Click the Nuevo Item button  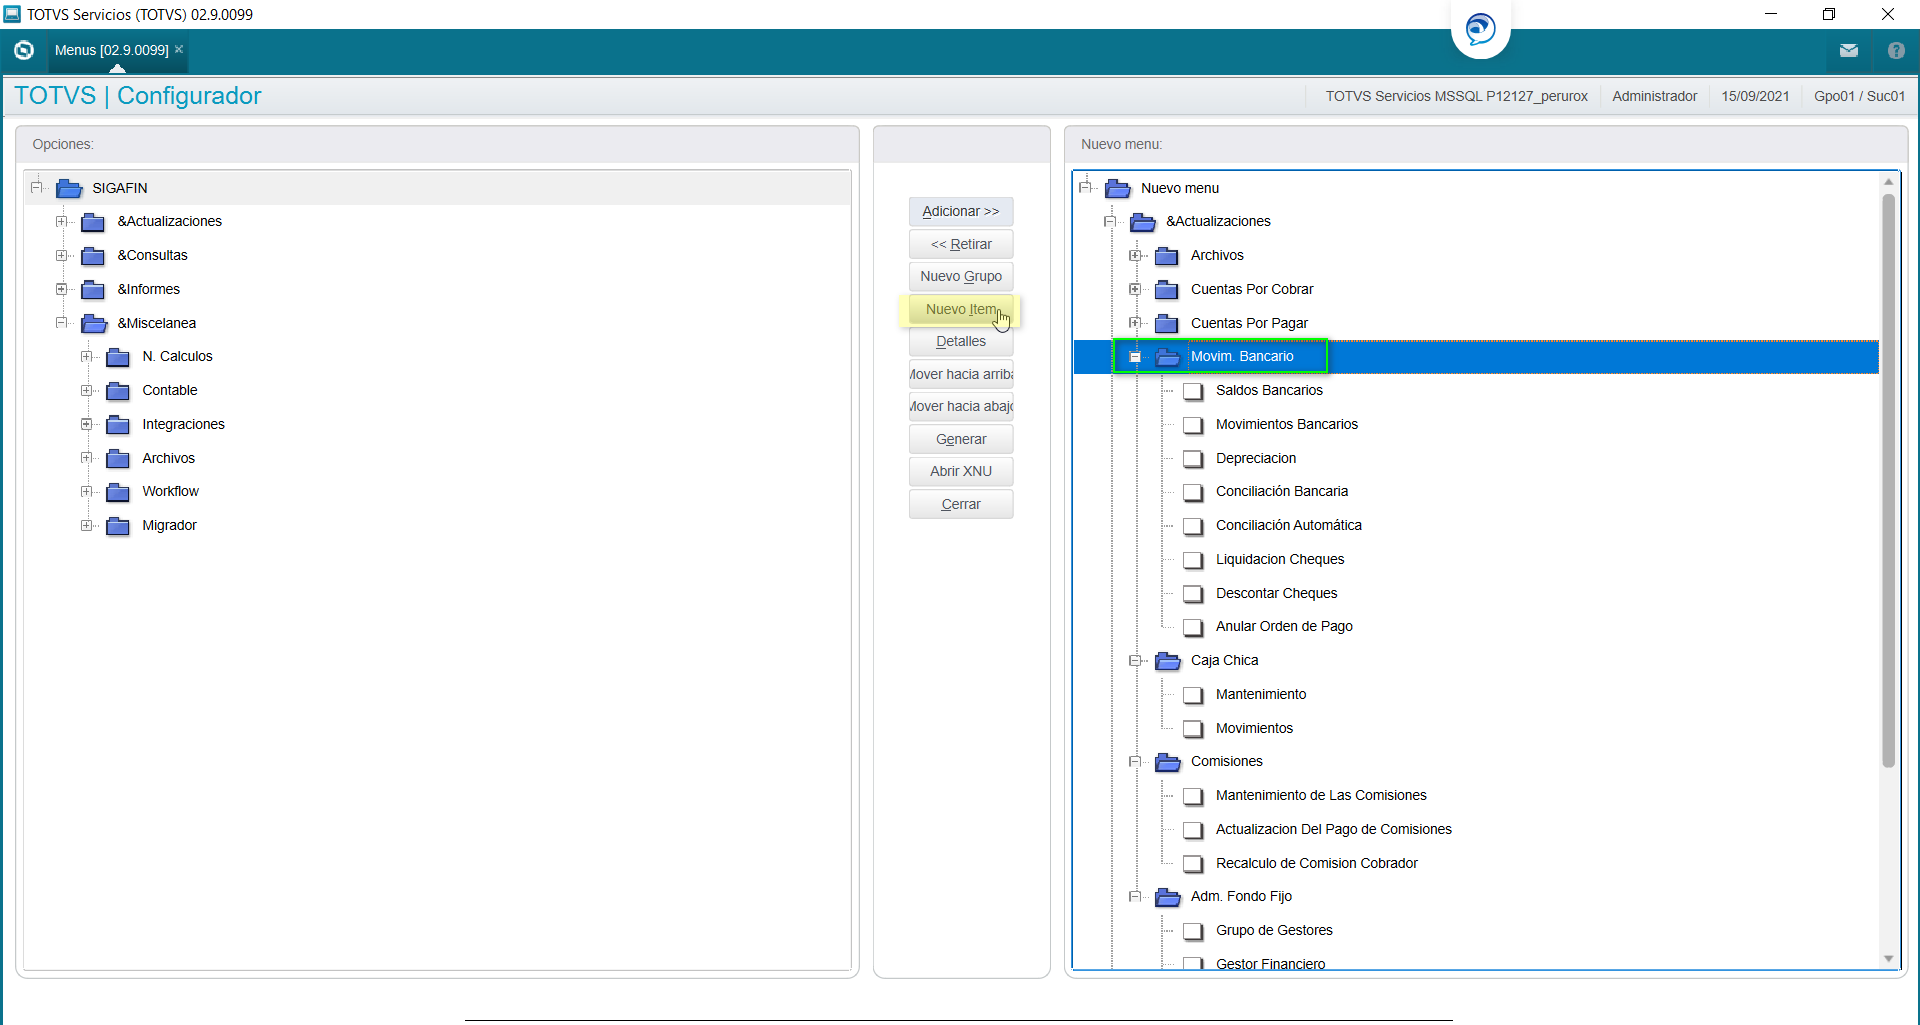tap(961, 309)
